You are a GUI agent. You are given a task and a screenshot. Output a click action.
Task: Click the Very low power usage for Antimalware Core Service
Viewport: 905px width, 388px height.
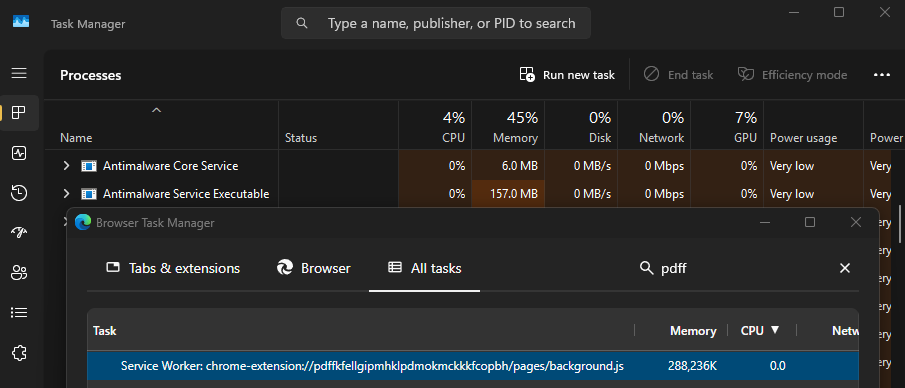[792, 166]
